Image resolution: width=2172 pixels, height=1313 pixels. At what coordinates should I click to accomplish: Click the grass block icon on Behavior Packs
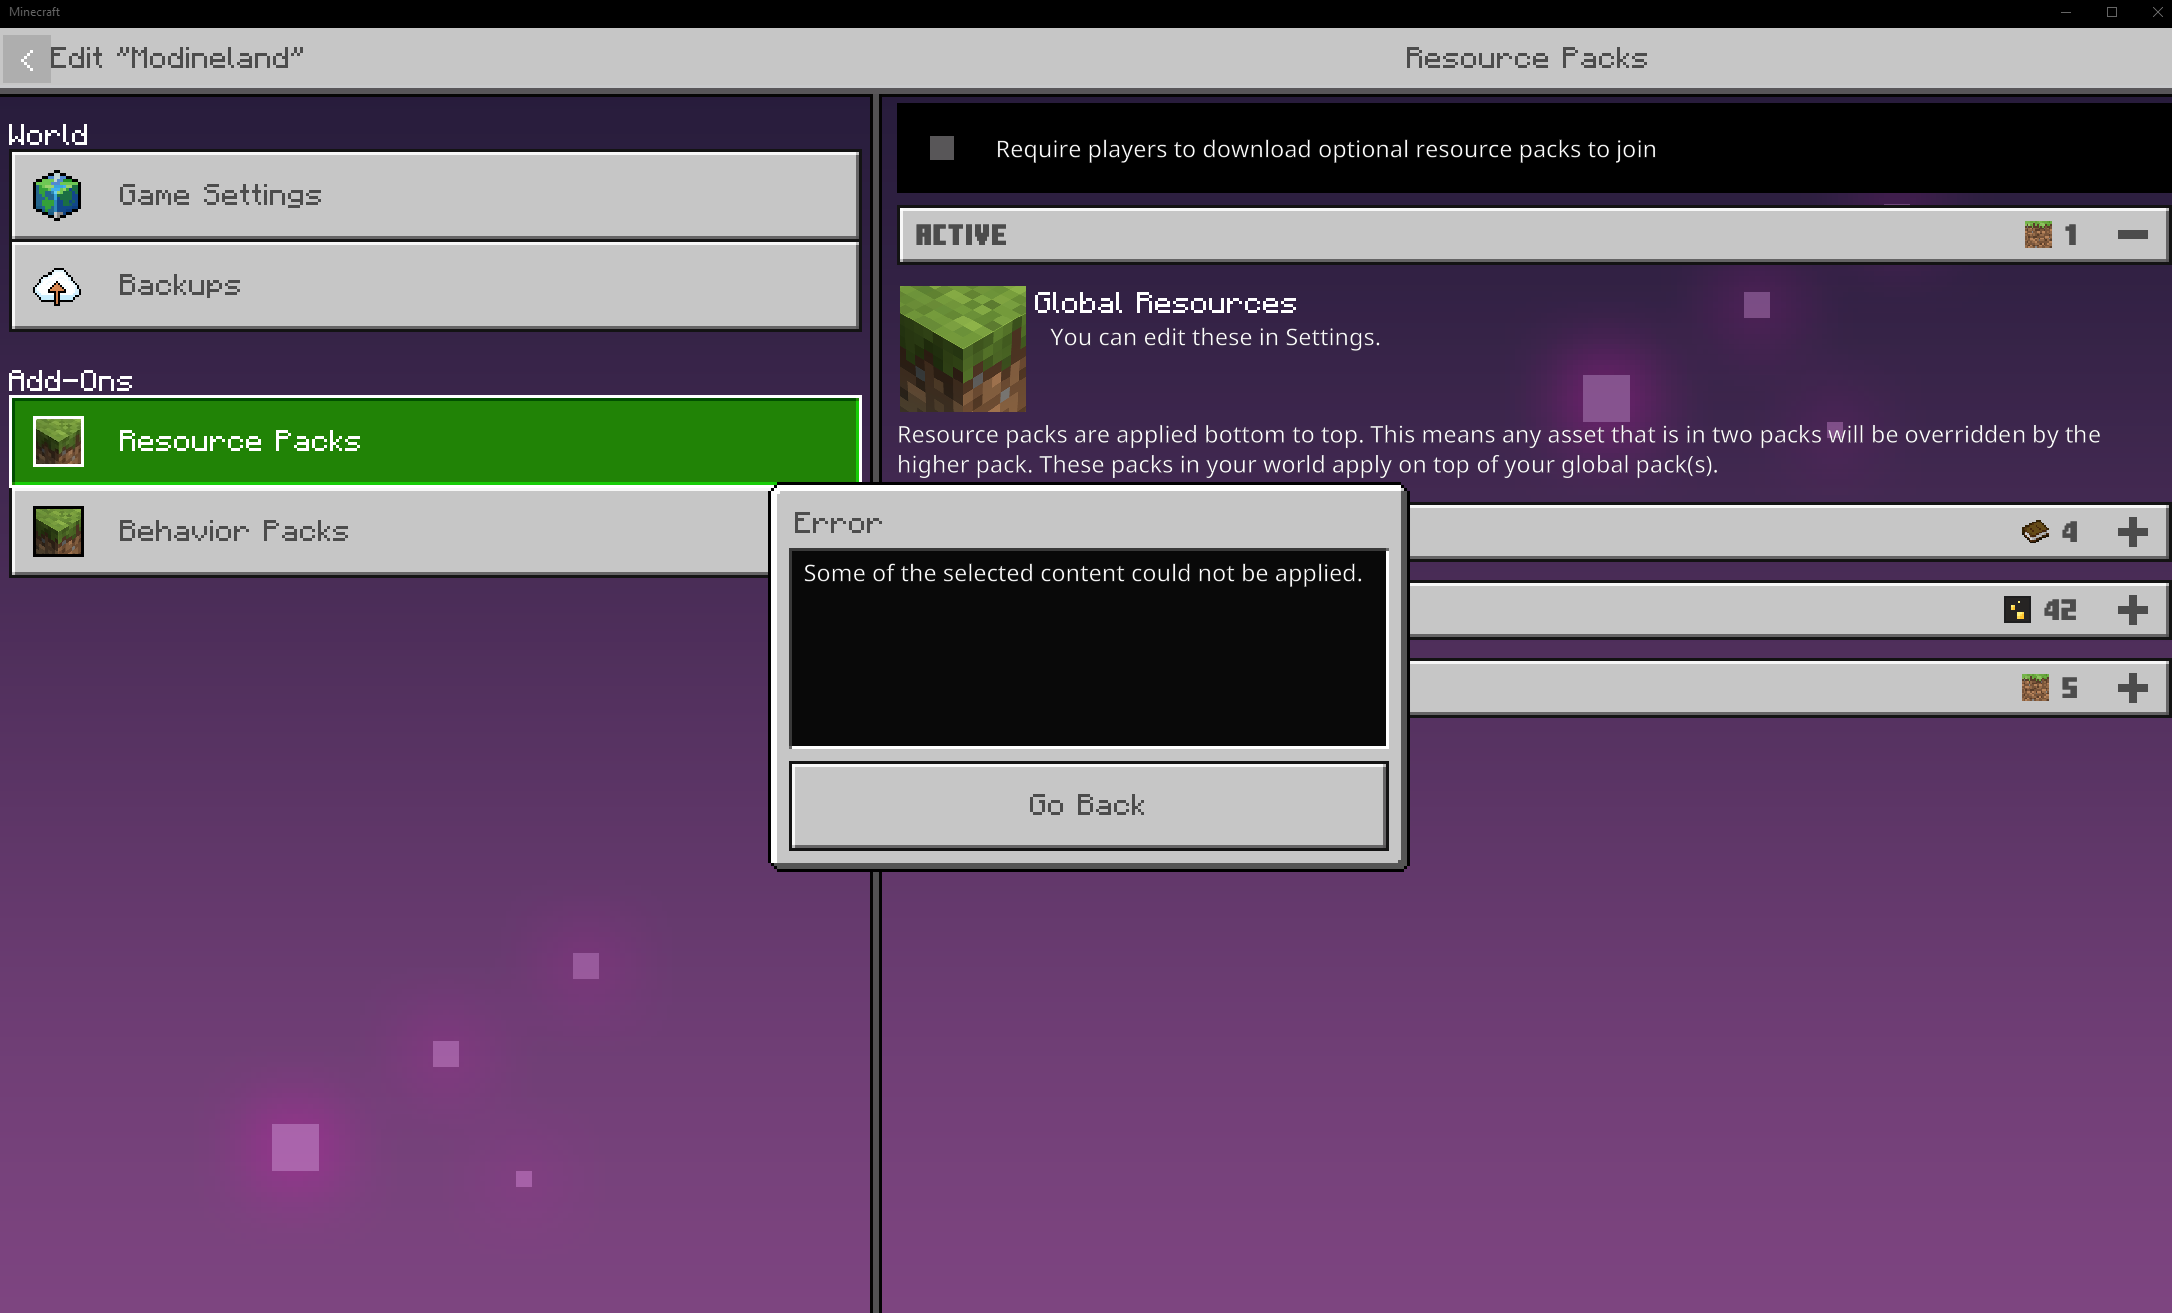click(58, 531)
